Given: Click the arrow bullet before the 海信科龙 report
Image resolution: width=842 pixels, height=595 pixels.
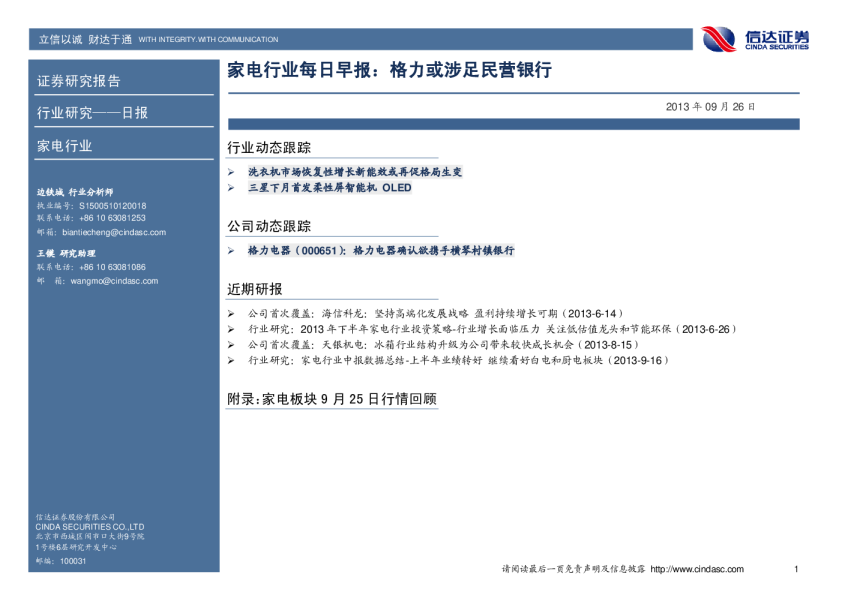Looking at the screenshot, I should coord(232,313).
